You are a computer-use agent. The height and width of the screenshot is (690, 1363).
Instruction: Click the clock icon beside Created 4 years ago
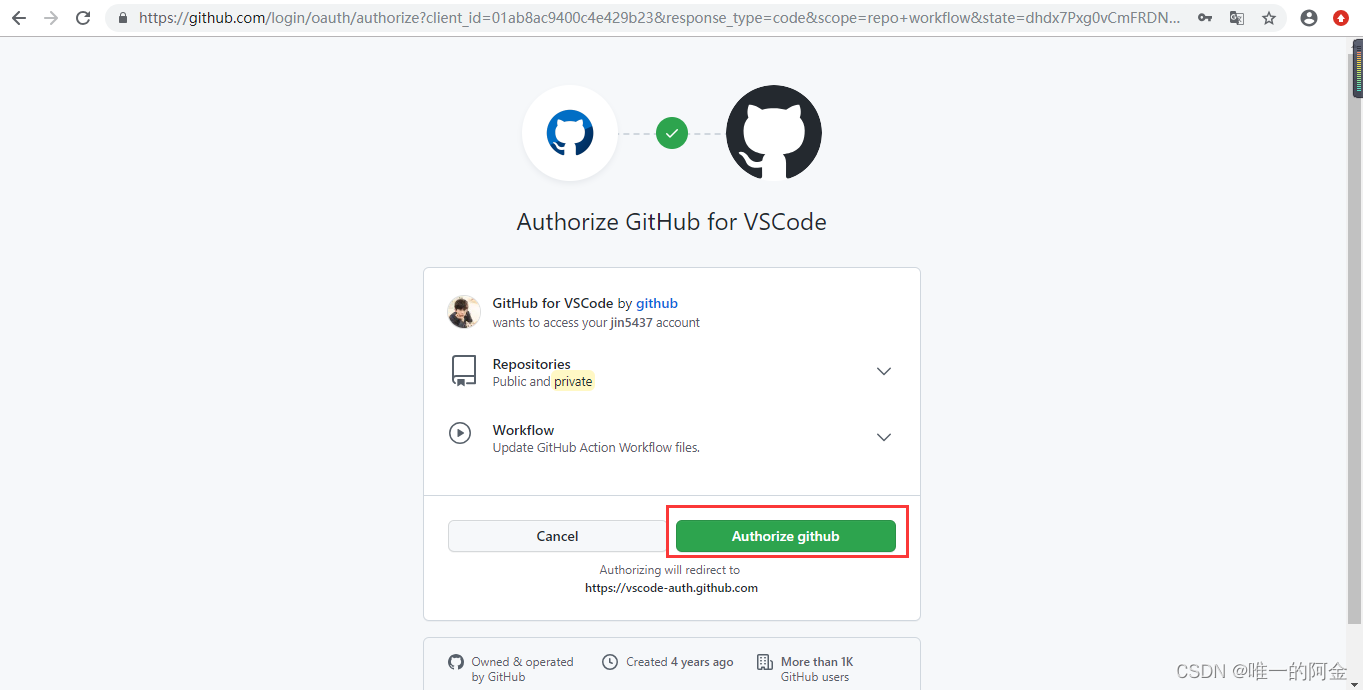point(610,662)
